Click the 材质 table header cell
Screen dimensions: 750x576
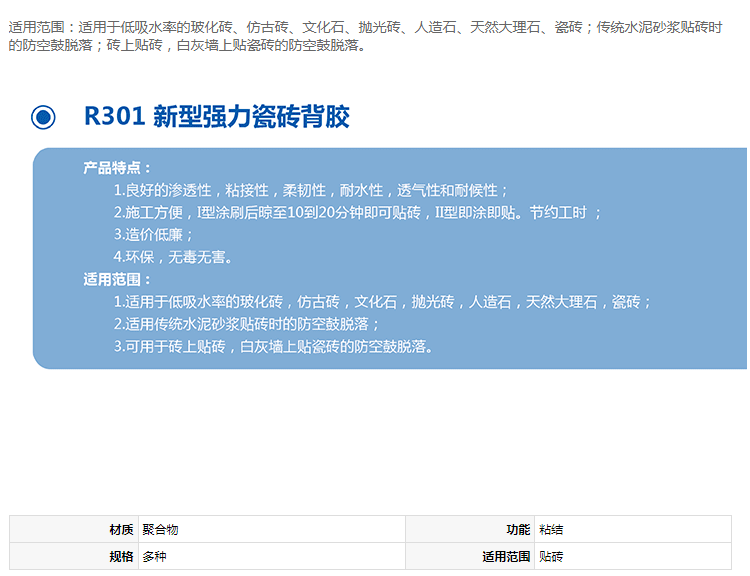[121, 530]
